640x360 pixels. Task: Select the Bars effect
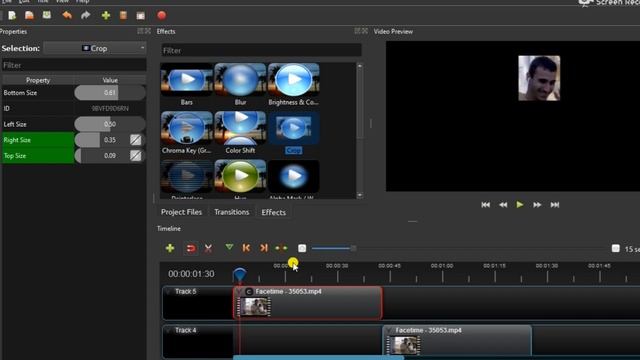(x=187, y=84)
